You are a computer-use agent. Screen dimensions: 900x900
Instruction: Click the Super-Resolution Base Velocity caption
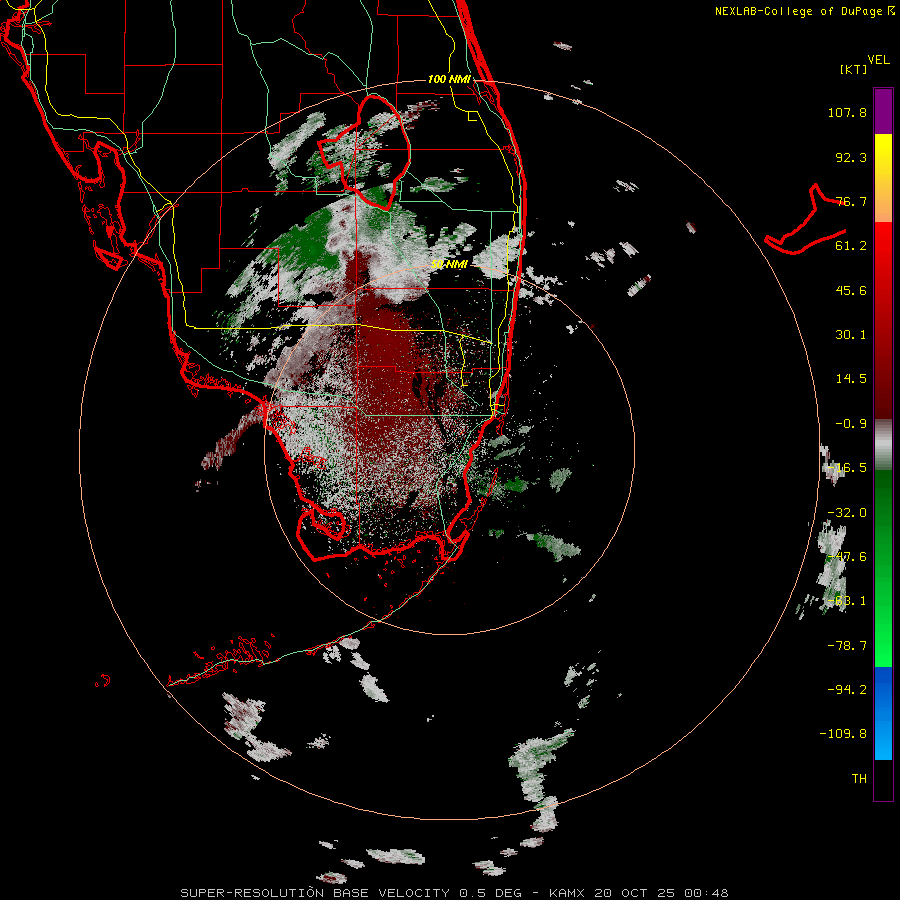point(454,893)
